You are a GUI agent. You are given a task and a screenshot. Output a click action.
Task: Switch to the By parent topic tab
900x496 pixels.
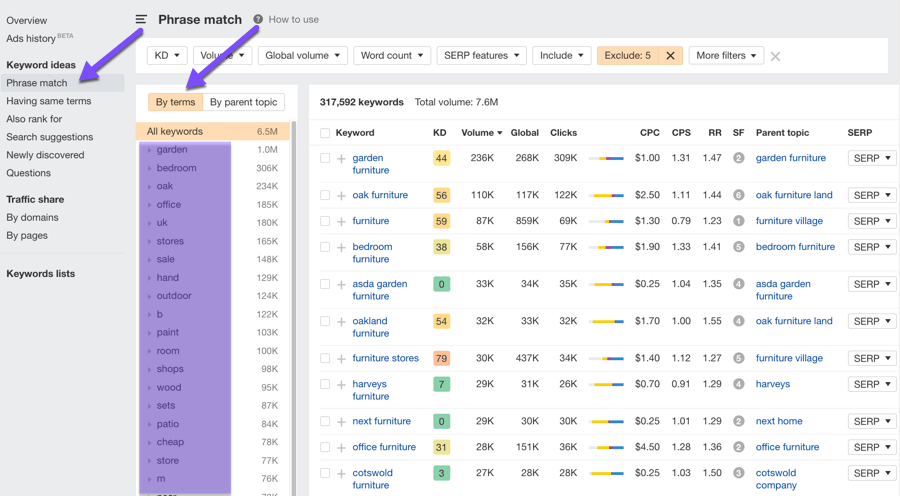point(244,102)
